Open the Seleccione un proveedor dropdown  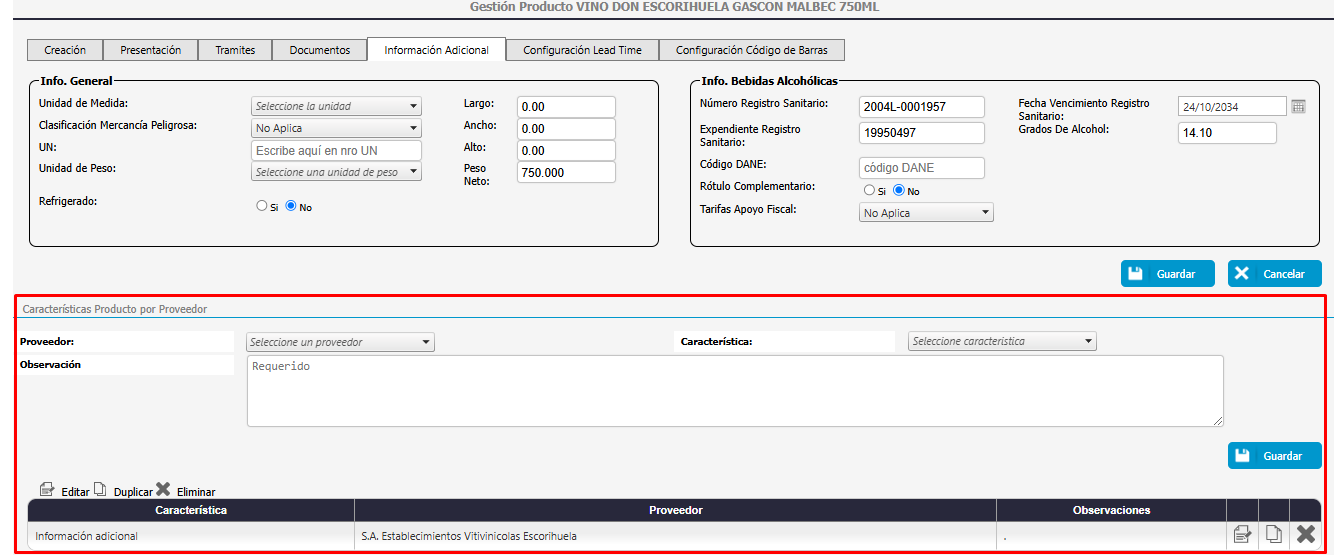point(340,342)
